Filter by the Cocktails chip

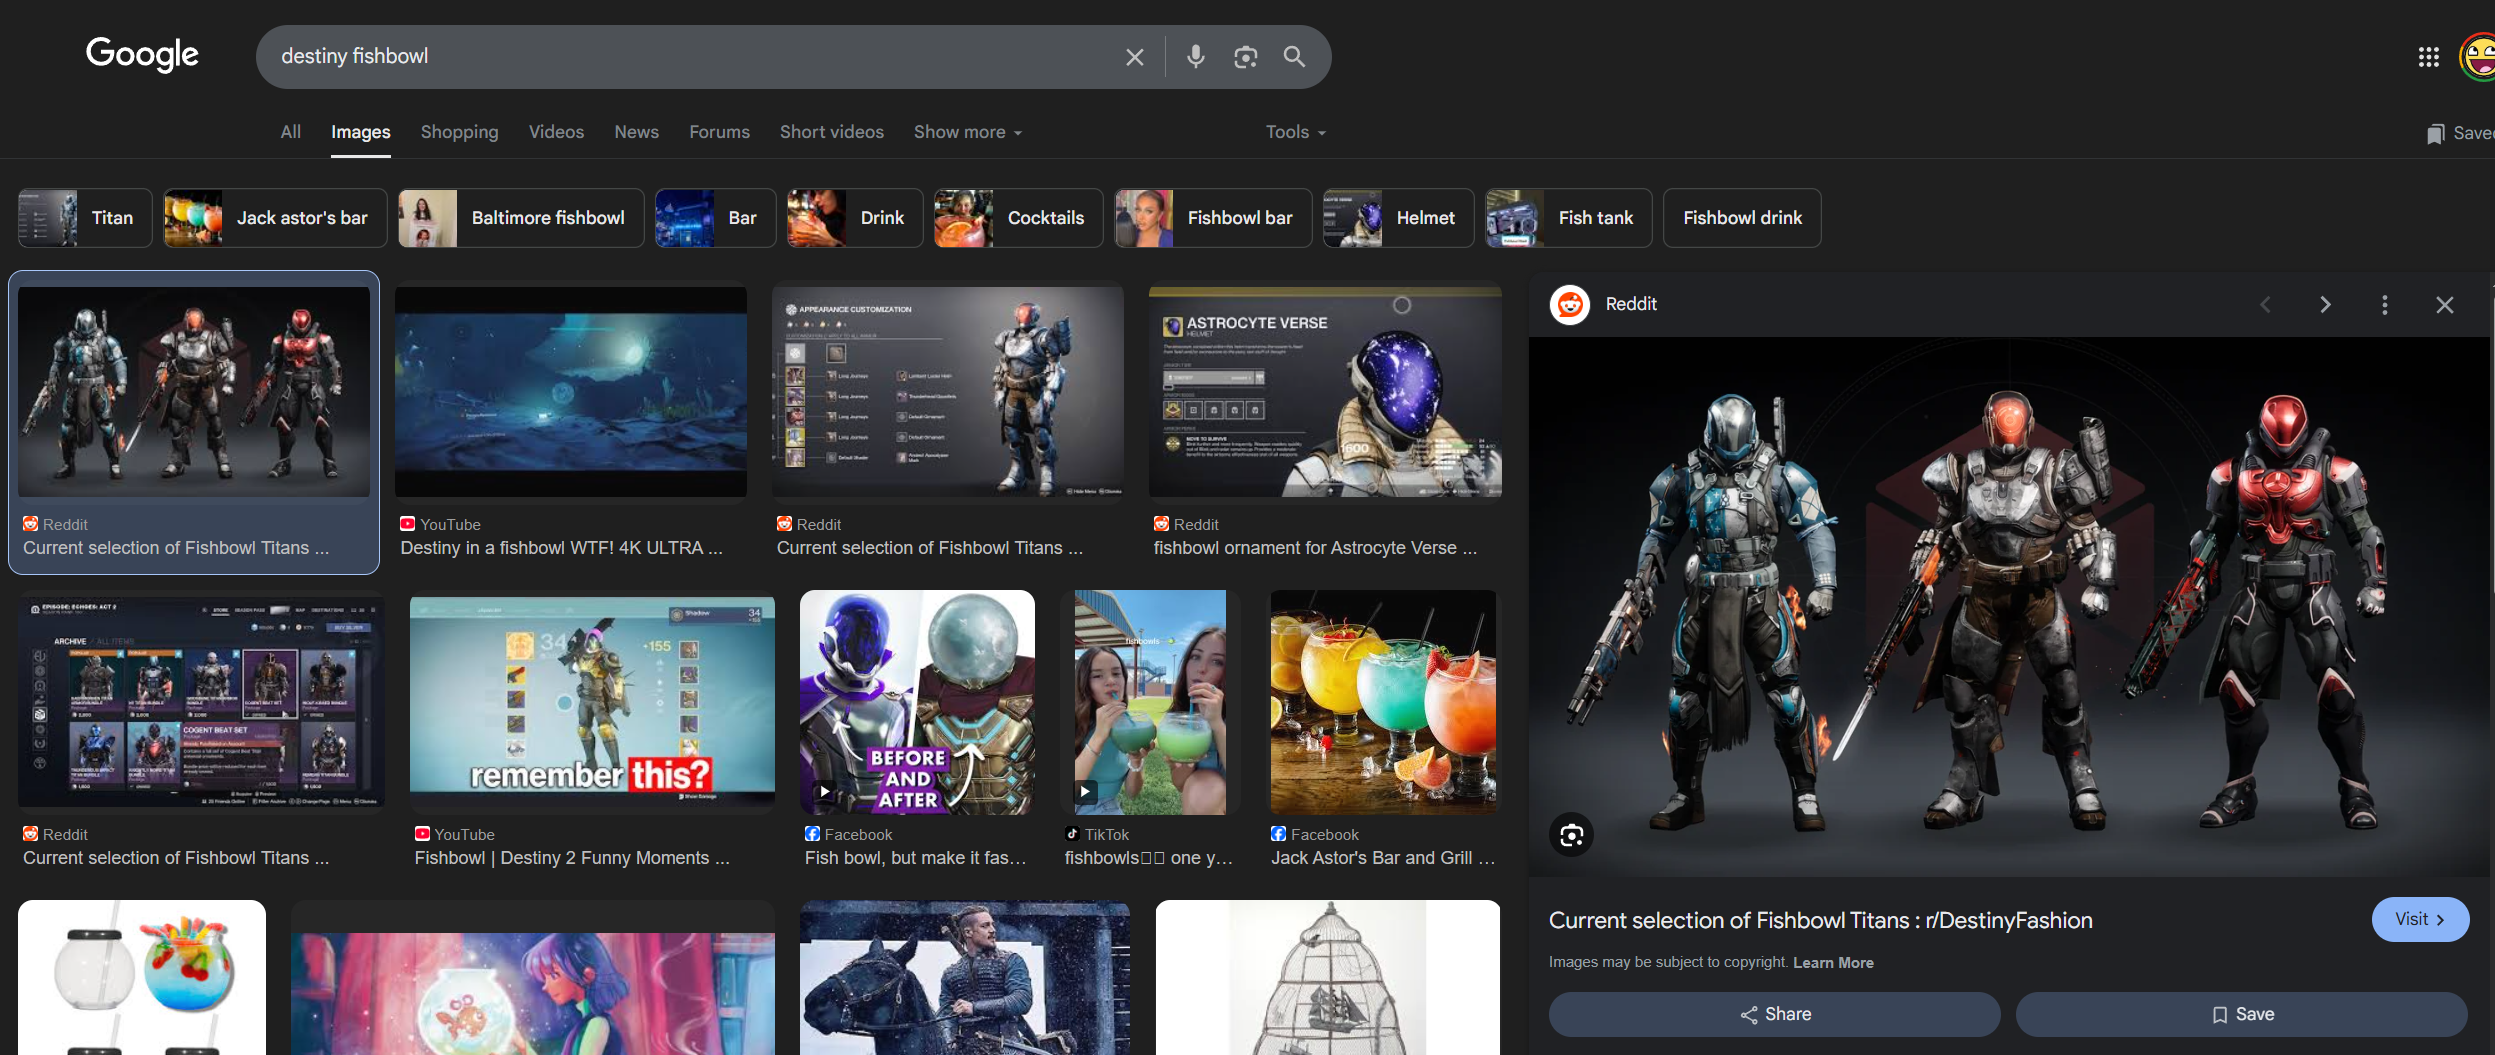pos(1018,218)
